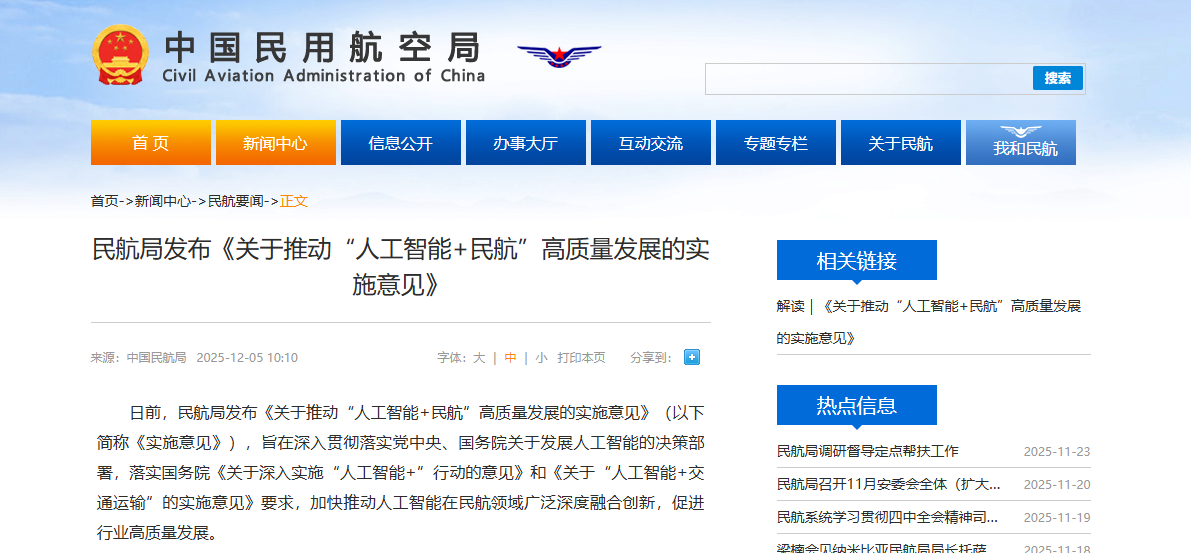Screen dimensions: 1191x553
Task: Open the 新闻中心 navigation tab
Action: (x=276, y=143)
